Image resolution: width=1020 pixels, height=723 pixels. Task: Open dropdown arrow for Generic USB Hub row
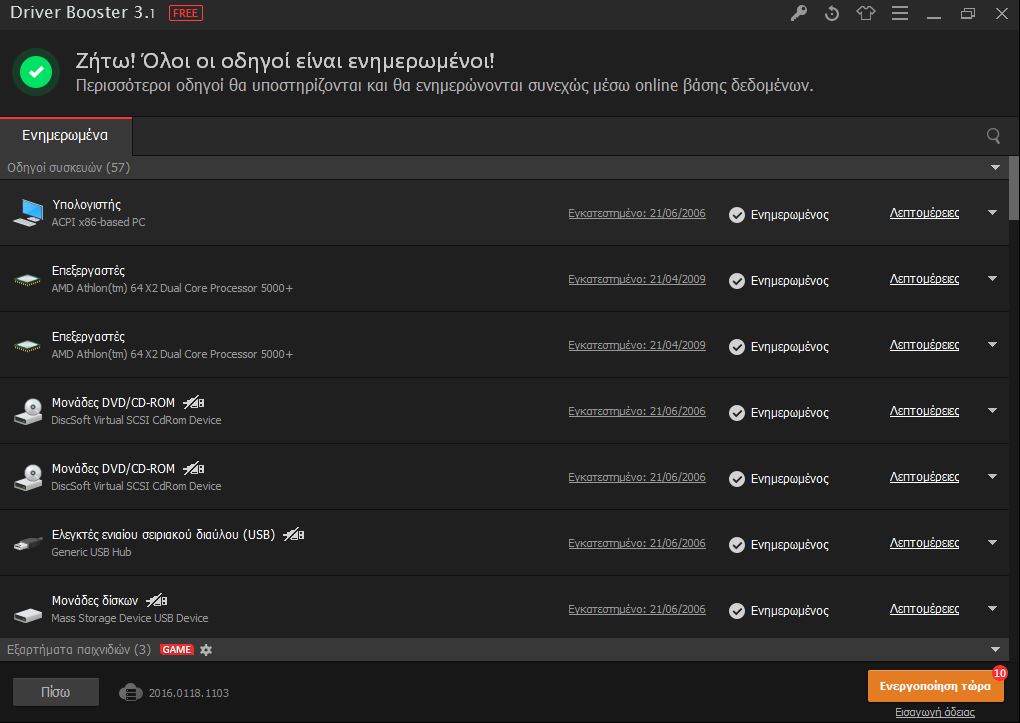click(992, 542)
